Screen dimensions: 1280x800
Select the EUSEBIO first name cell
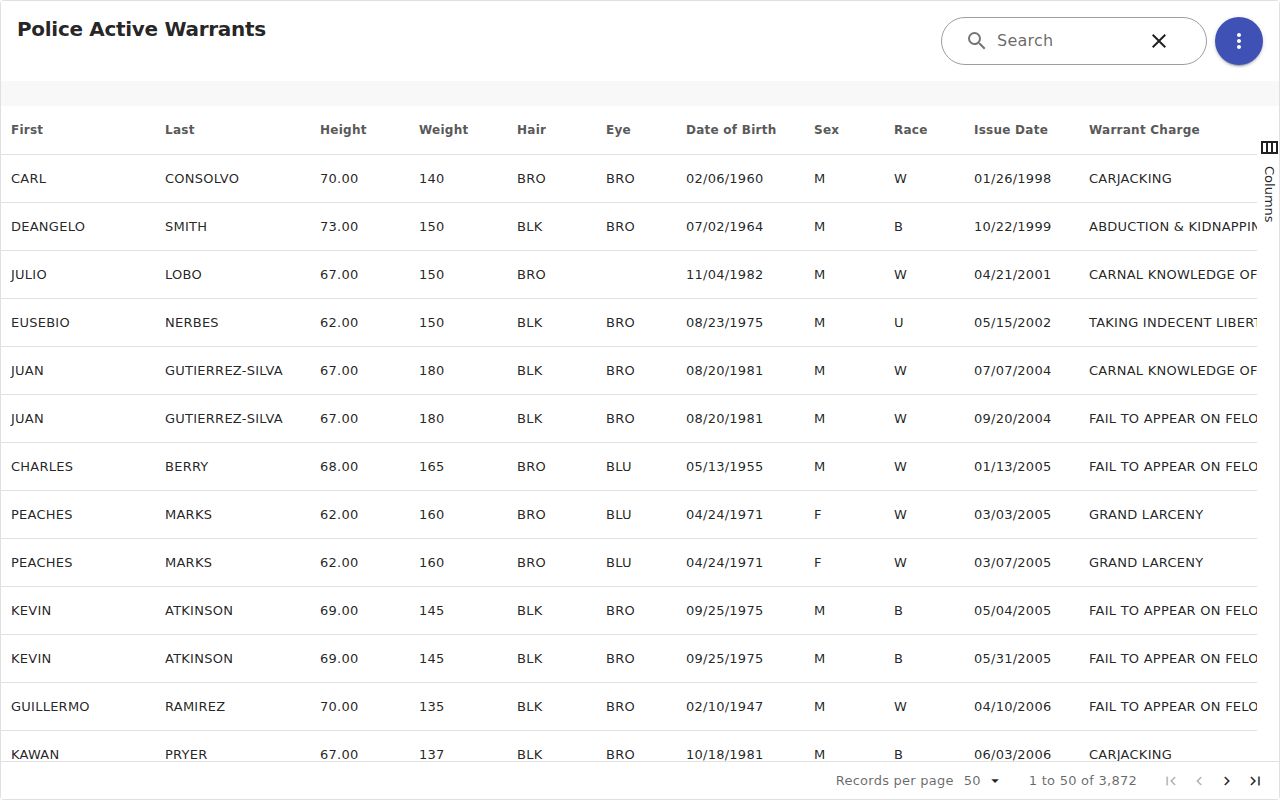click(78, 323)
